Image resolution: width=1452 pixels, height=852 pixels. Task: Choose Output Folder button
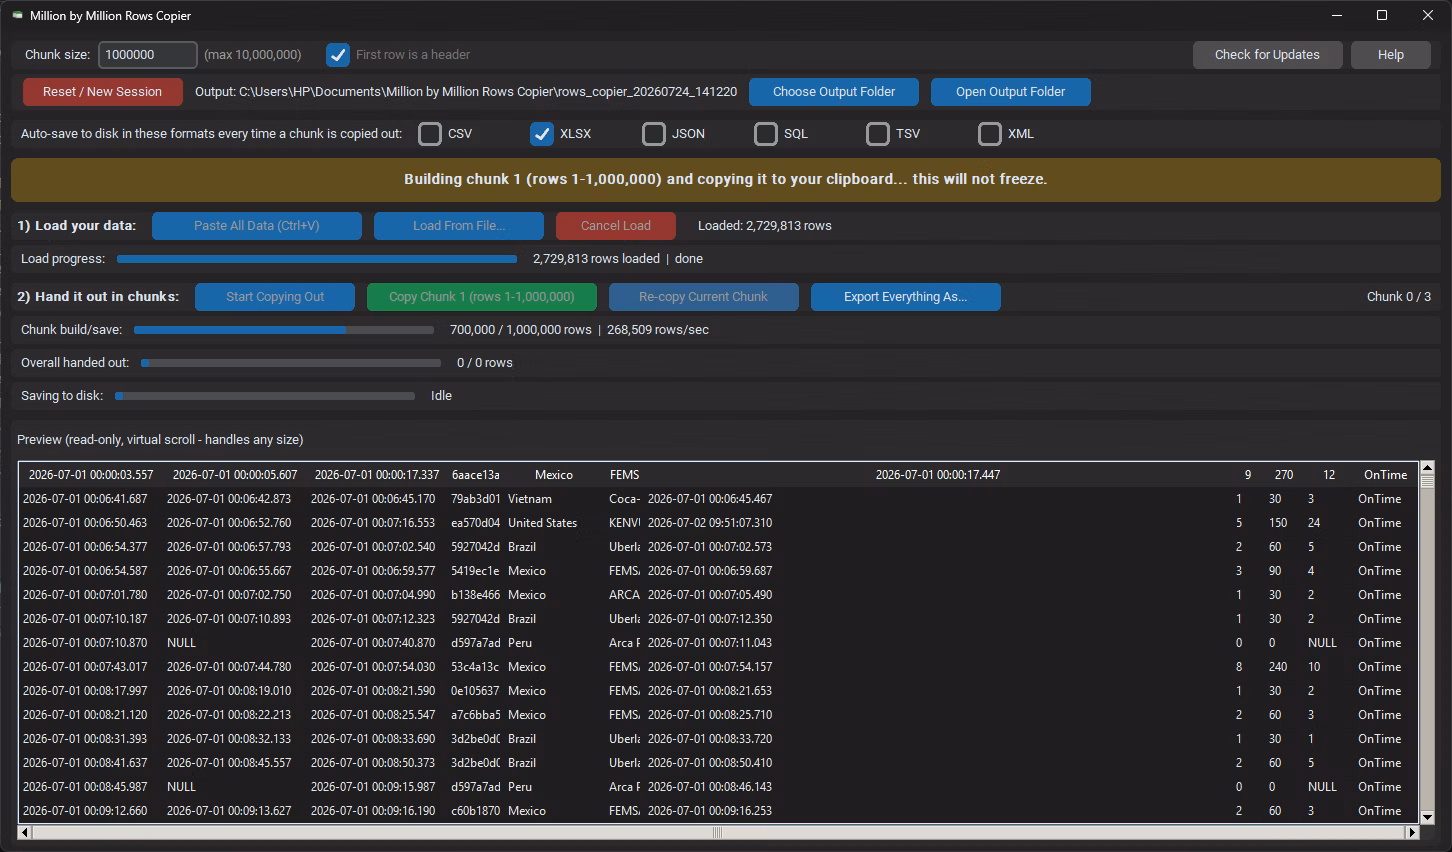[834, 92]
